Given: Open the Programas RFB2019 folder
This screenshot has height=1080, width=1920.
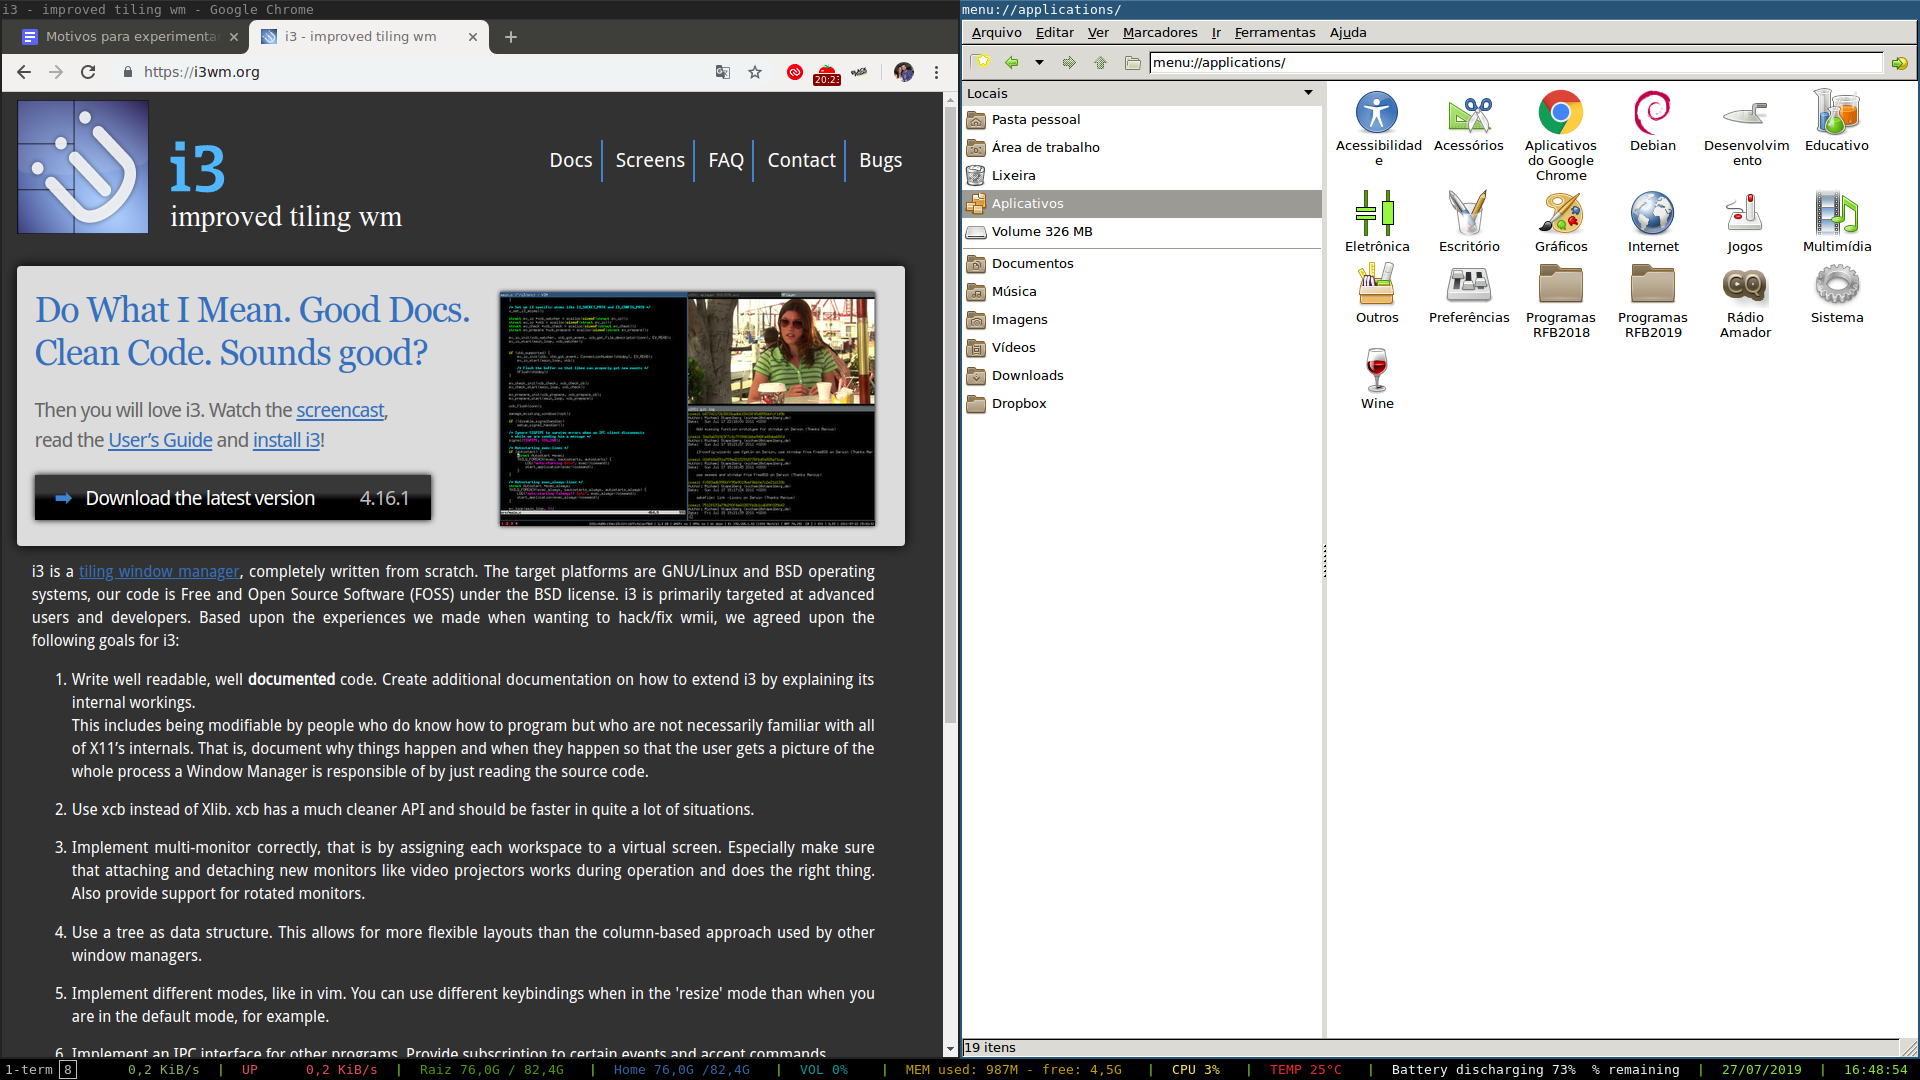Looking at the screenshot, I should coord(1653,285).
